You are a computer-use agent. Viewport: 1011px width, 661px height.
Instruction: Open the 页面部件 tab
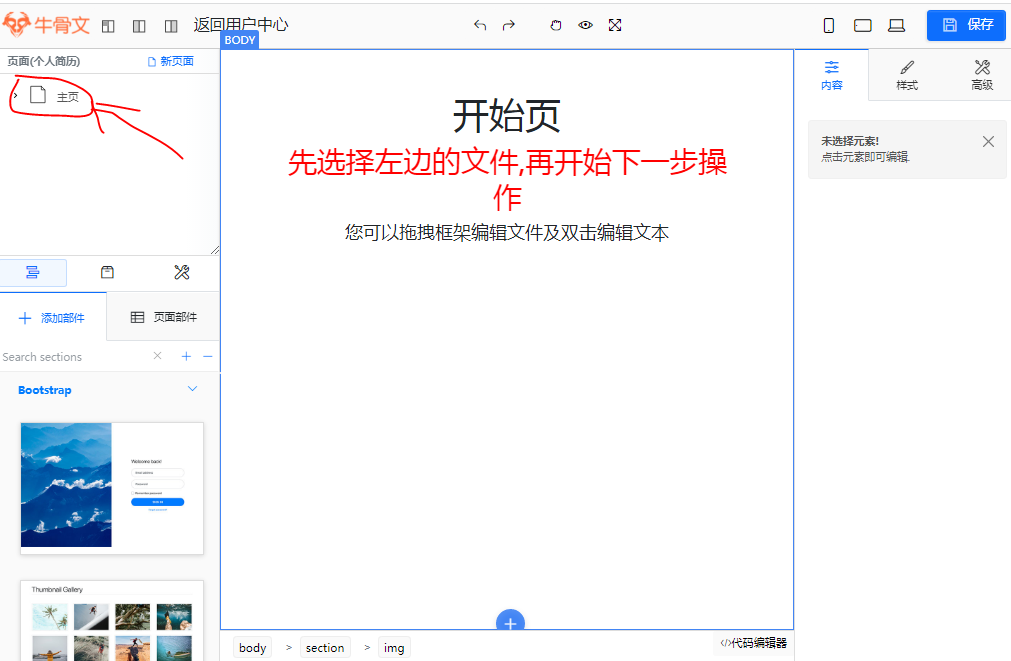164,317
